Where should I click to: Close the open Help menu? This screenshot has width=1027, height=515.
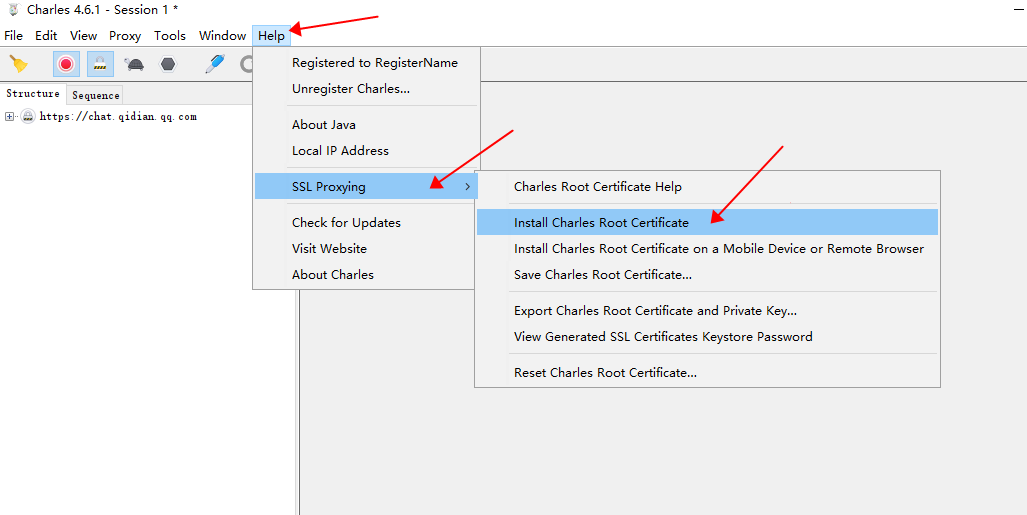271,35
